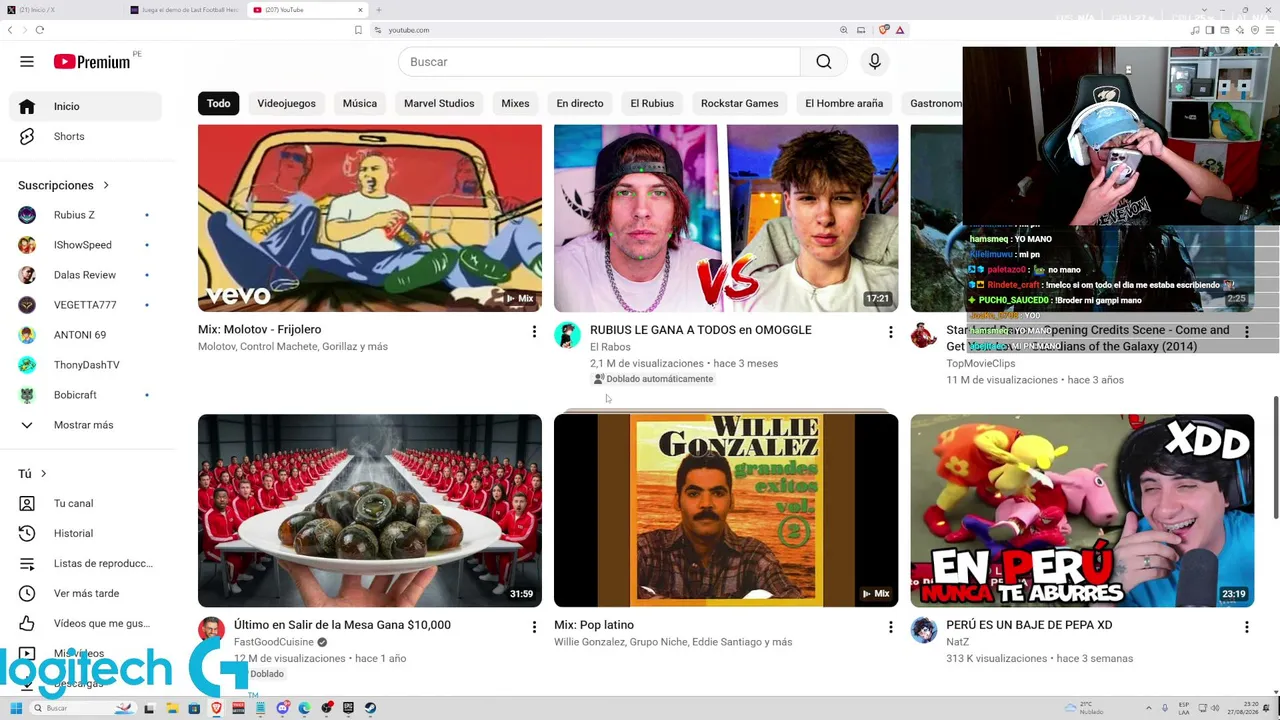Expand the Suscripciones section
This screenshot has width=1280, height=720.
(x=64, y=185)
